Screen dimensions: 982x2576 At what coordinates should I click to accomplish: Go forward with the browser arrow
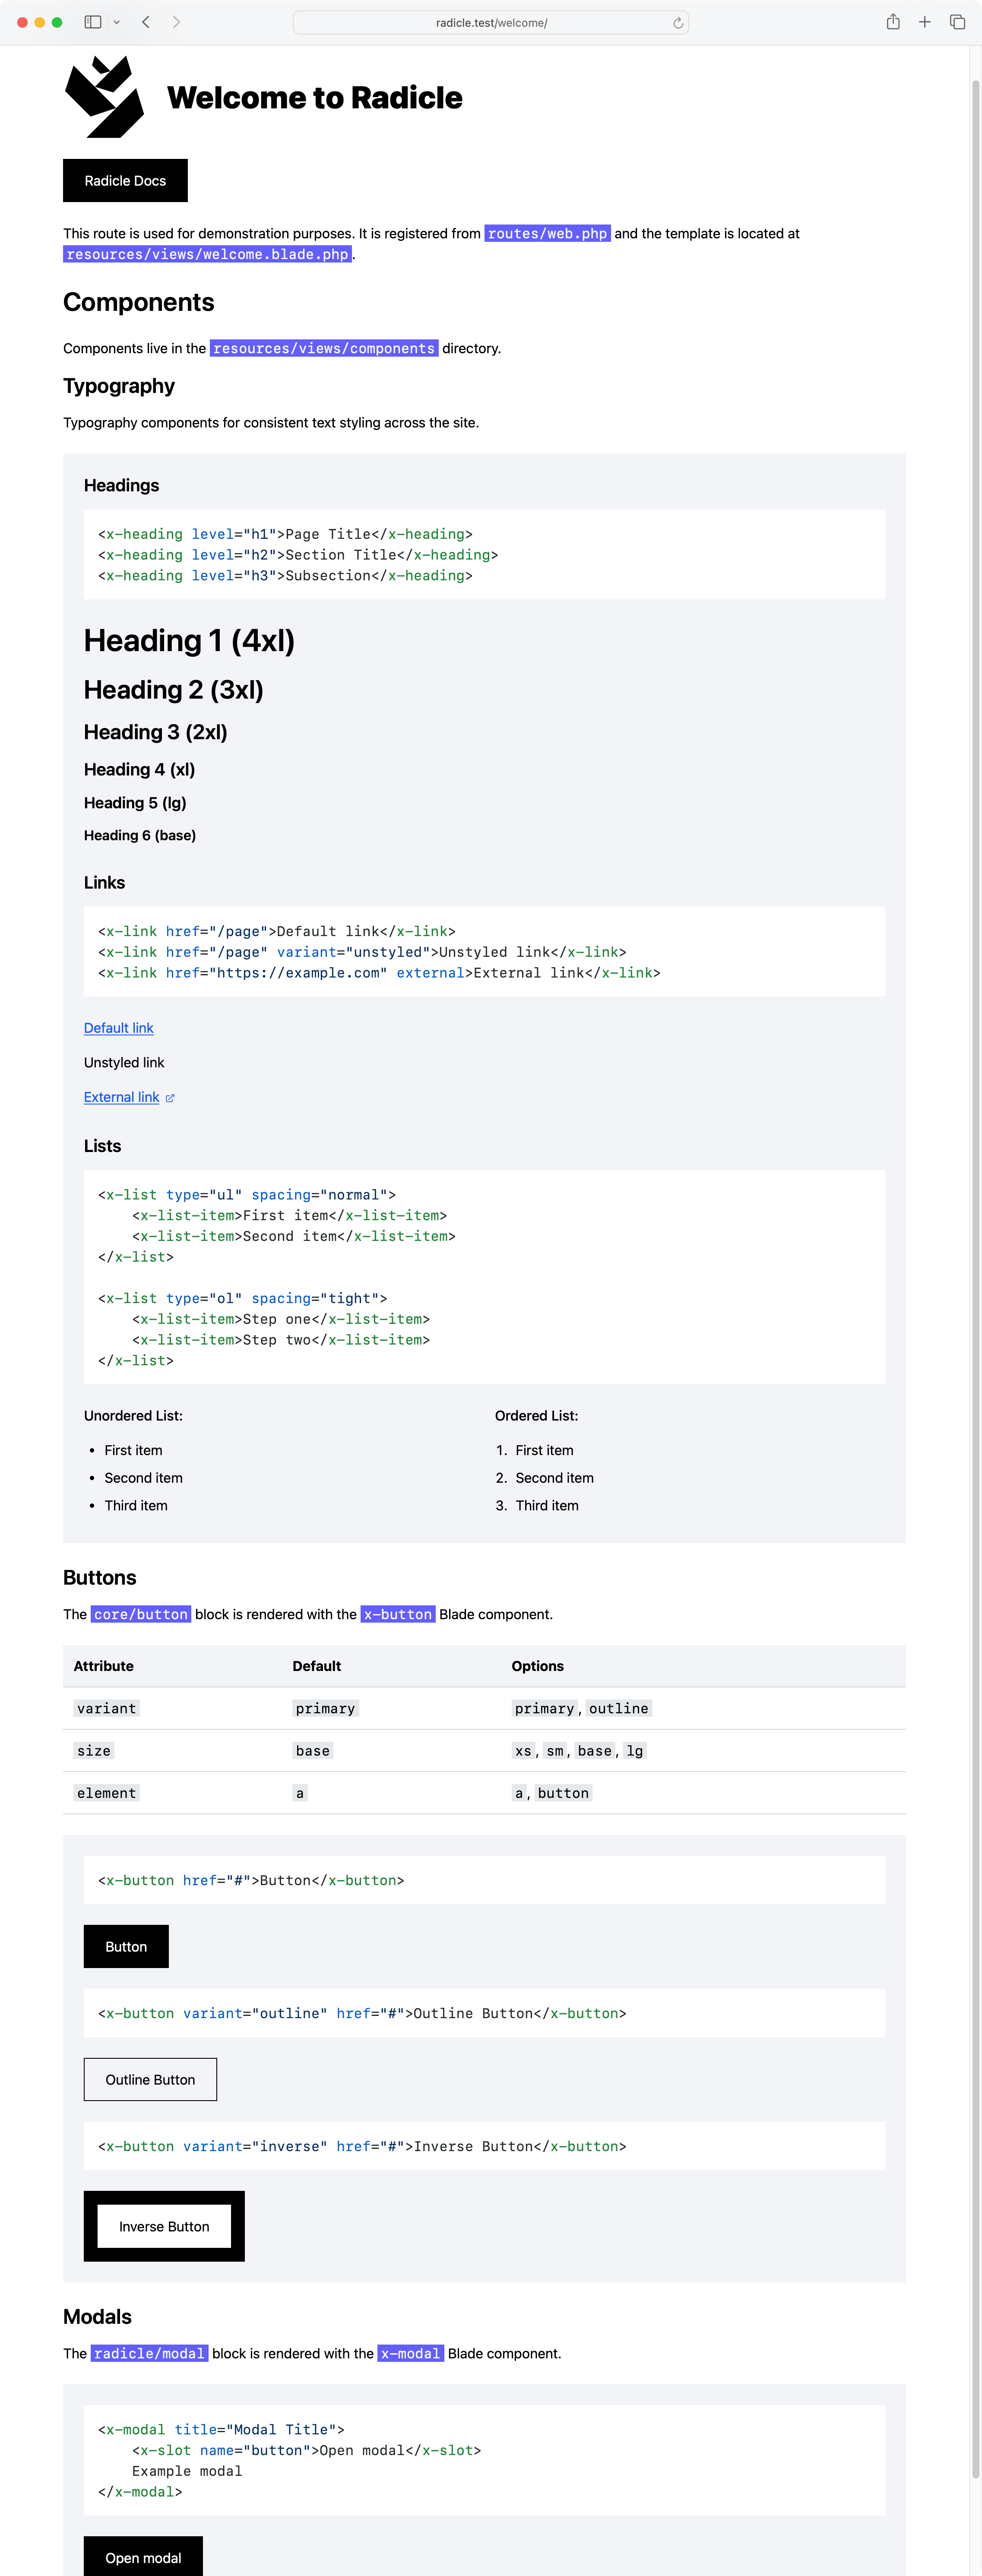(x=177, y=22)
